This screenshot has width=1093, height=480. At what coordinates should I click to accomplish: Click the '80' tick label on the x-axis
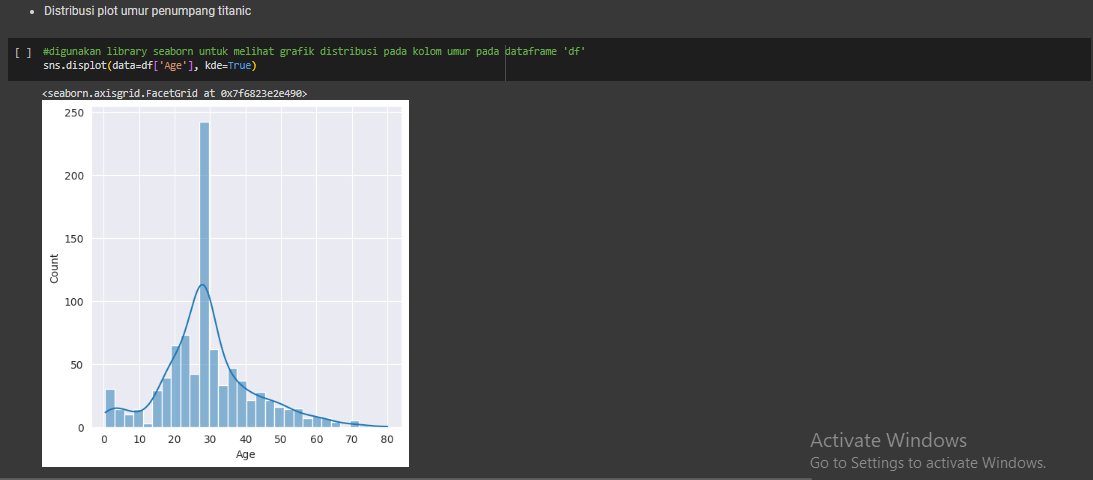pyautogui.click(x=386, y=440)
